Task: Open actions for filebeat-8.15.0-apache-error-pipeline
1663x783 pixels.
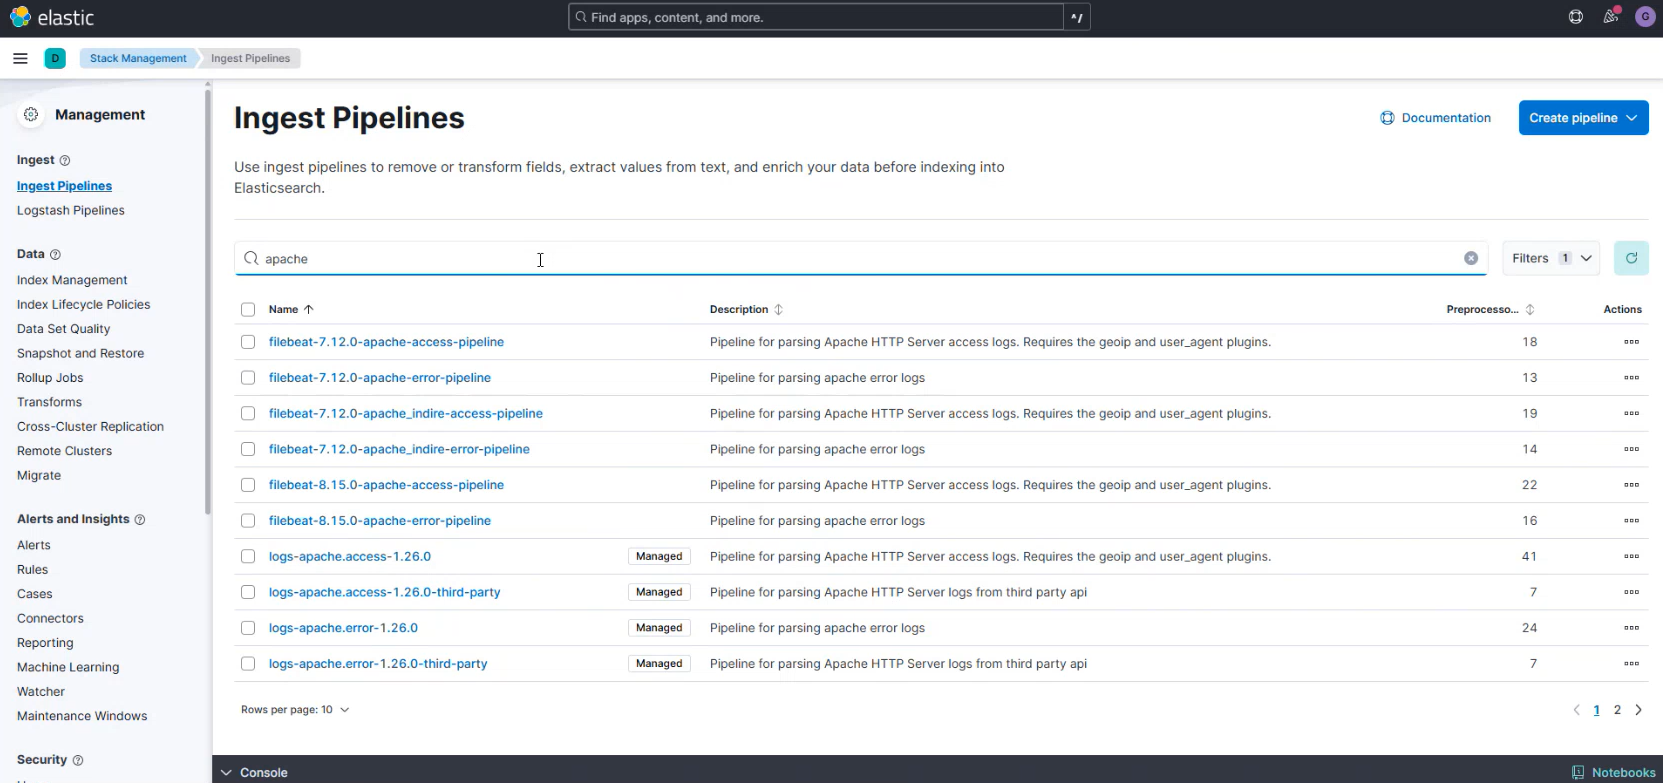Action: point(1631,521)
